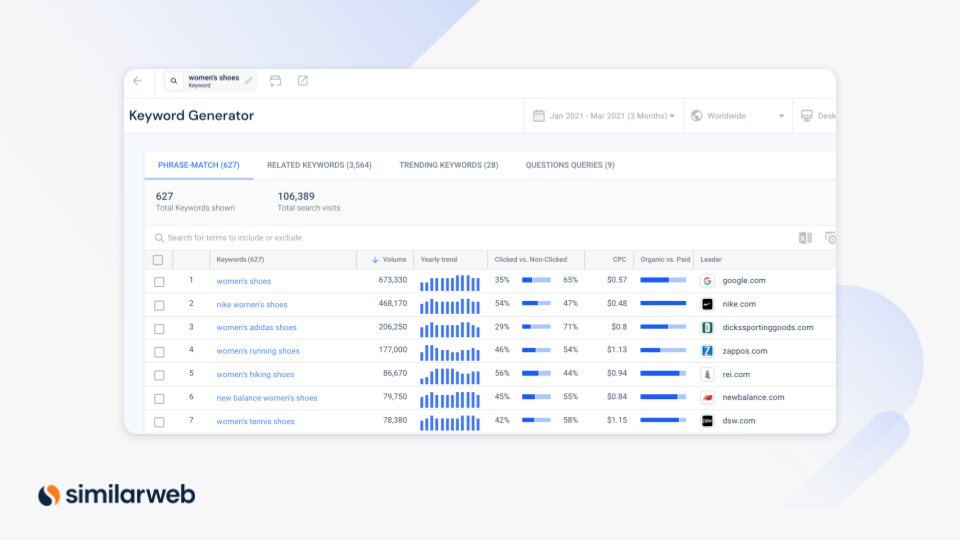The image size is (960, 540).
Task: Click the yearly trend chart for women's hiking shoes
Action: pos(450,376)
